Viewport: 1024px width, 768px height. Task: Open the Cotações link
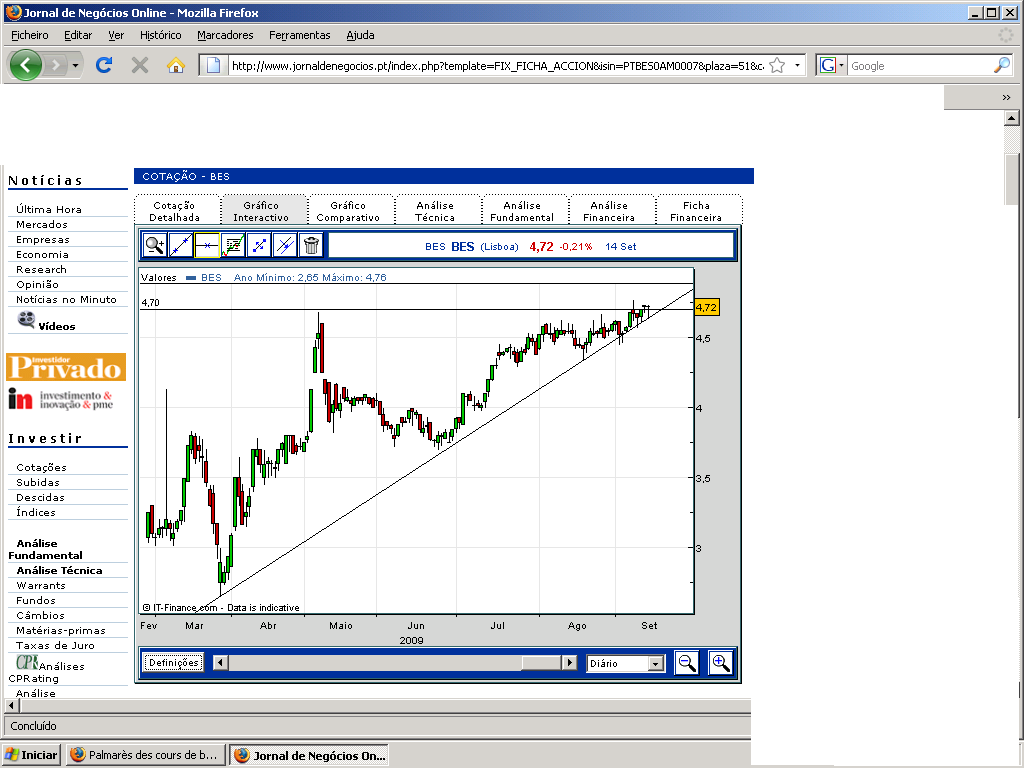[x=41, y=468]
